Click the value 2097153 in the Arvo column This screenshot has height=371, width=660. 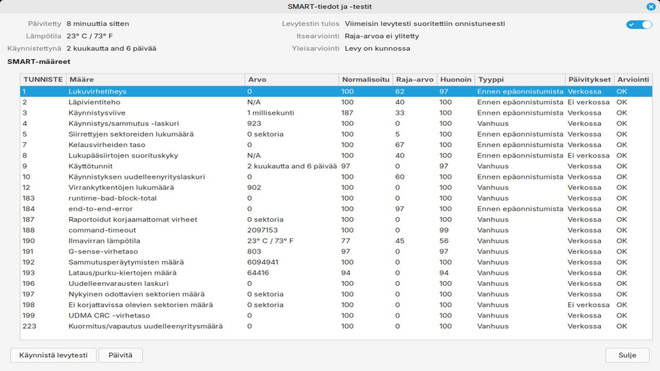click(x=262, y=230)
